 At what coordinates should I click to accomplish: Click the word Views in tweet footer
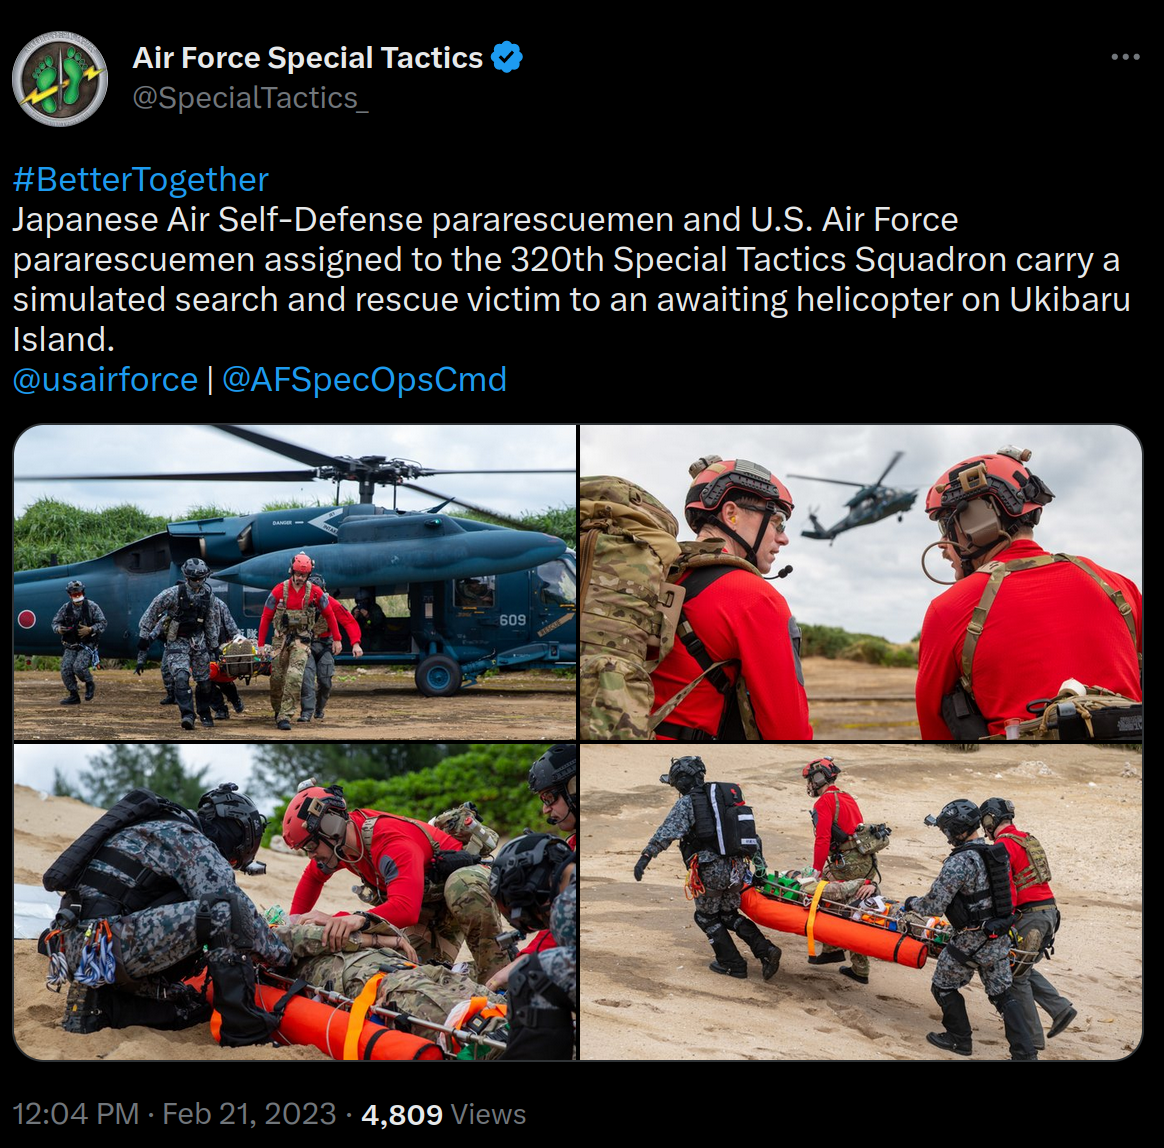click(x=488, y=1114)
